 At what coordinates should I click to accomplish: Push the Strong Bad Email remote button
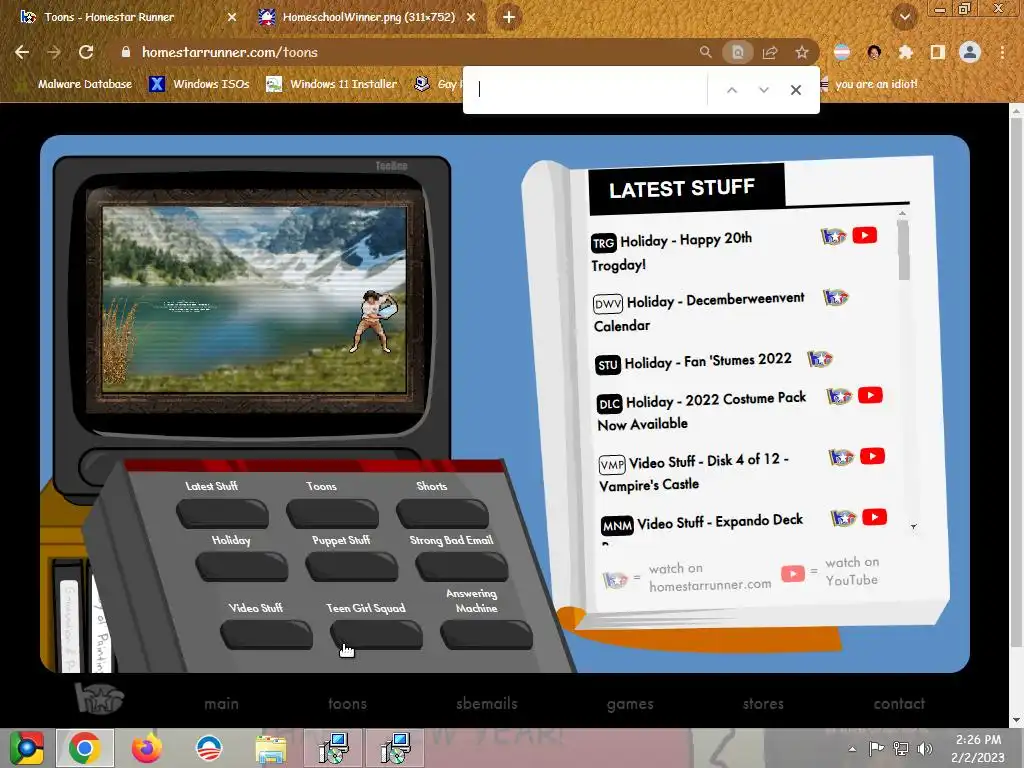(462, 566)
